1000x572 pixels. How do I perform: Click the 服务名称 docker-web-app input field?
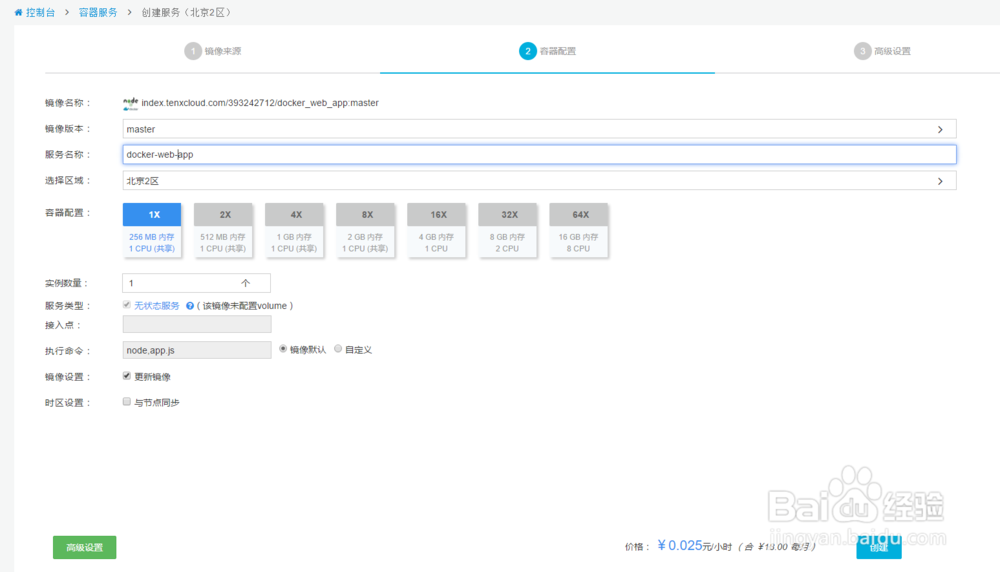pos(539,154)
